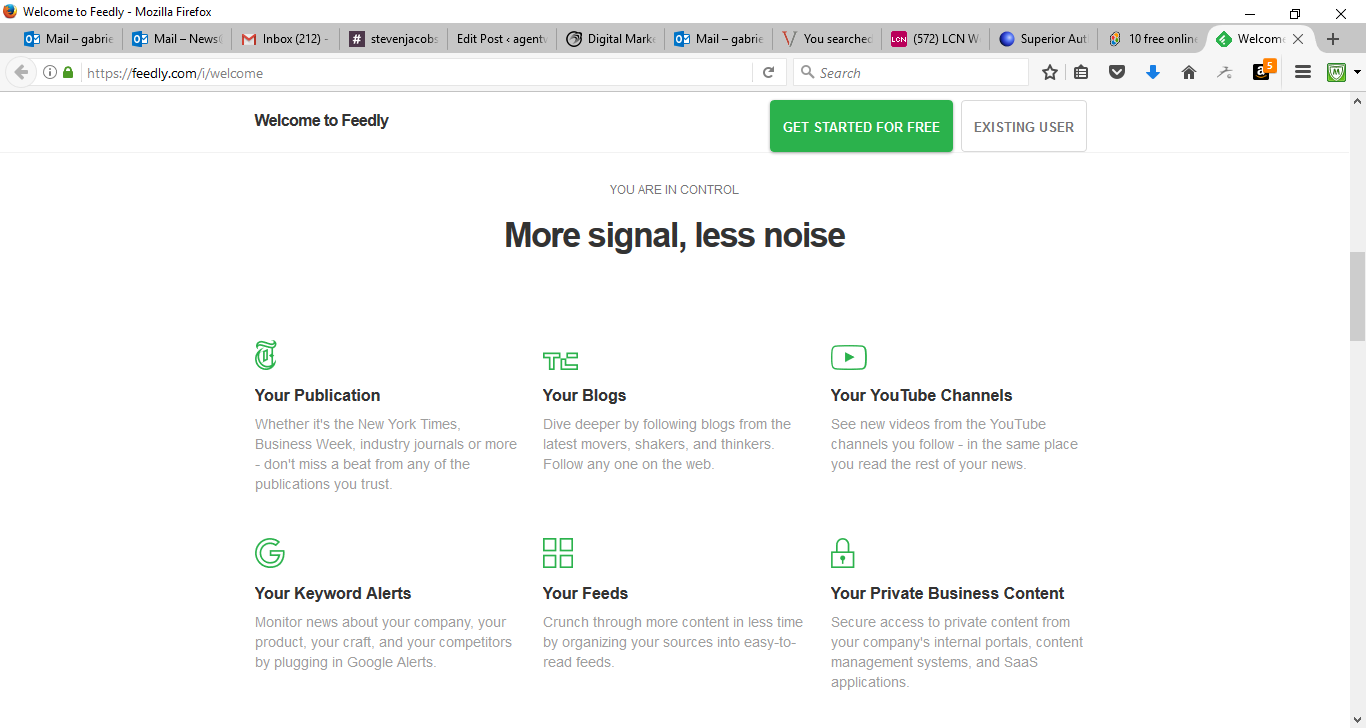The width and height of the screenshot is (1366, 728).
Task: Switch to Gmail Inbox (212) tab
Action: click(286, 39)
